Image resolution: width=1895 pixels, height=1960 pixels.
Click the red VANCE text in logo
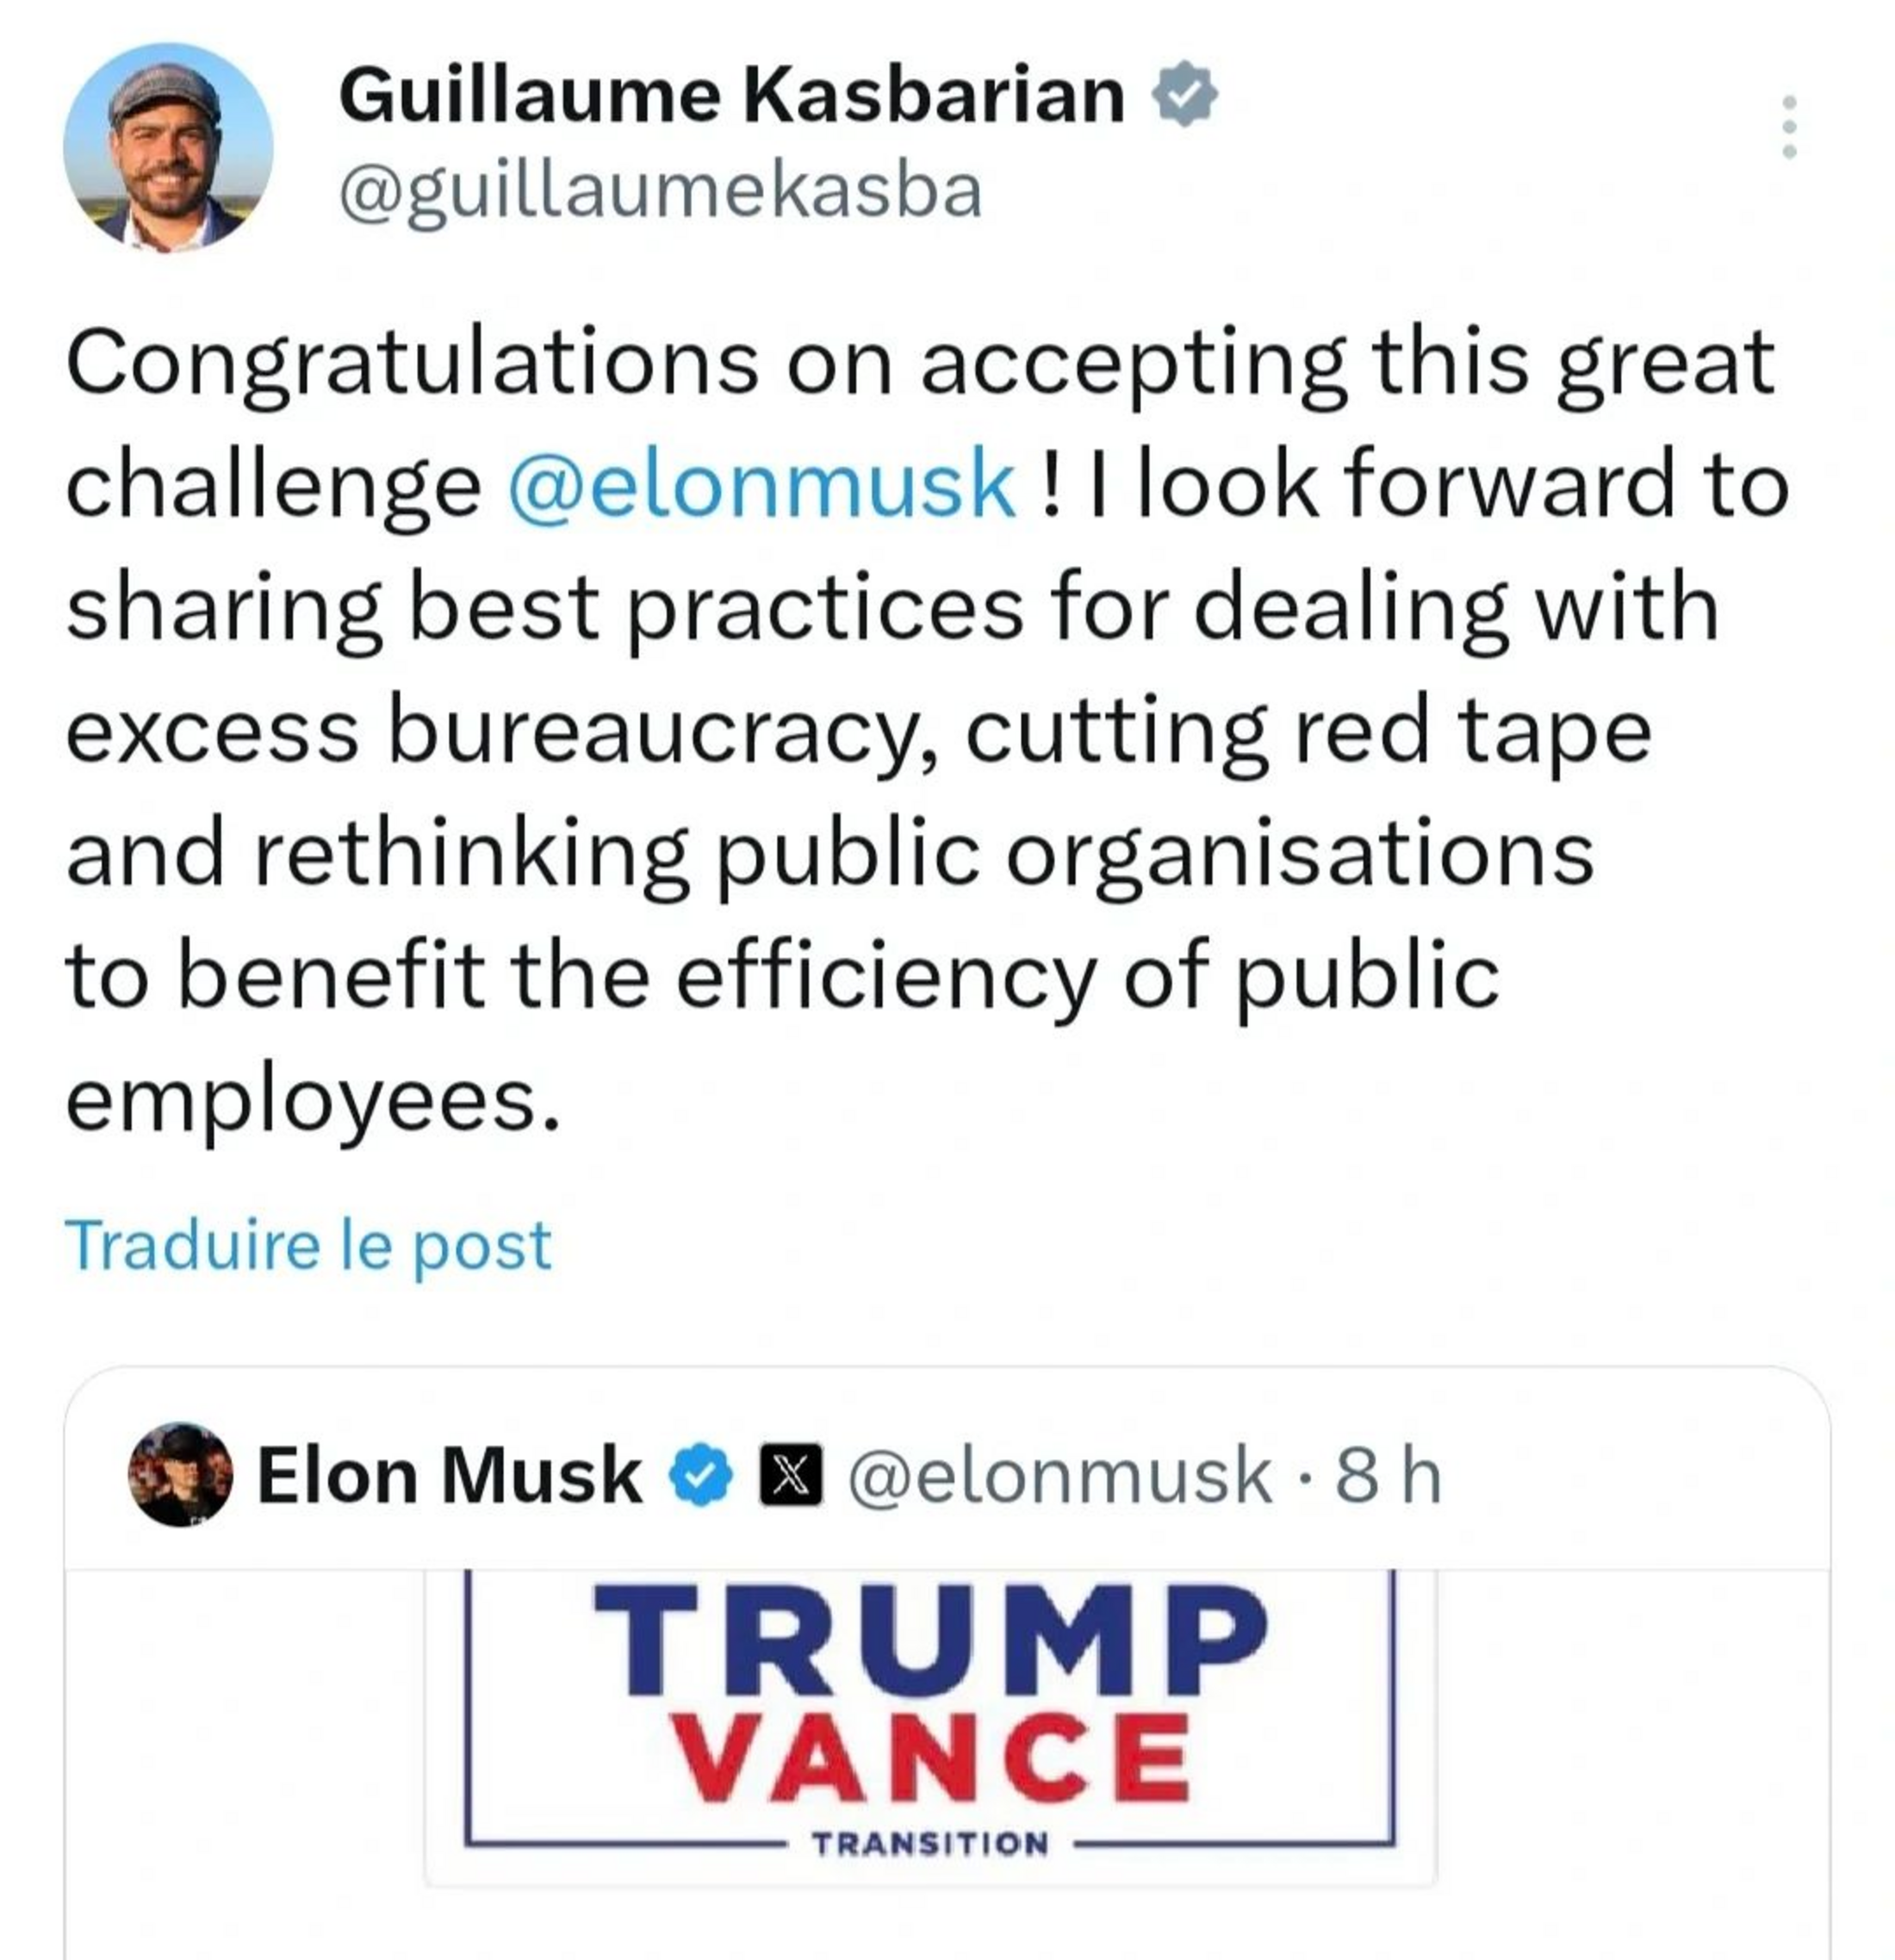930,1757
